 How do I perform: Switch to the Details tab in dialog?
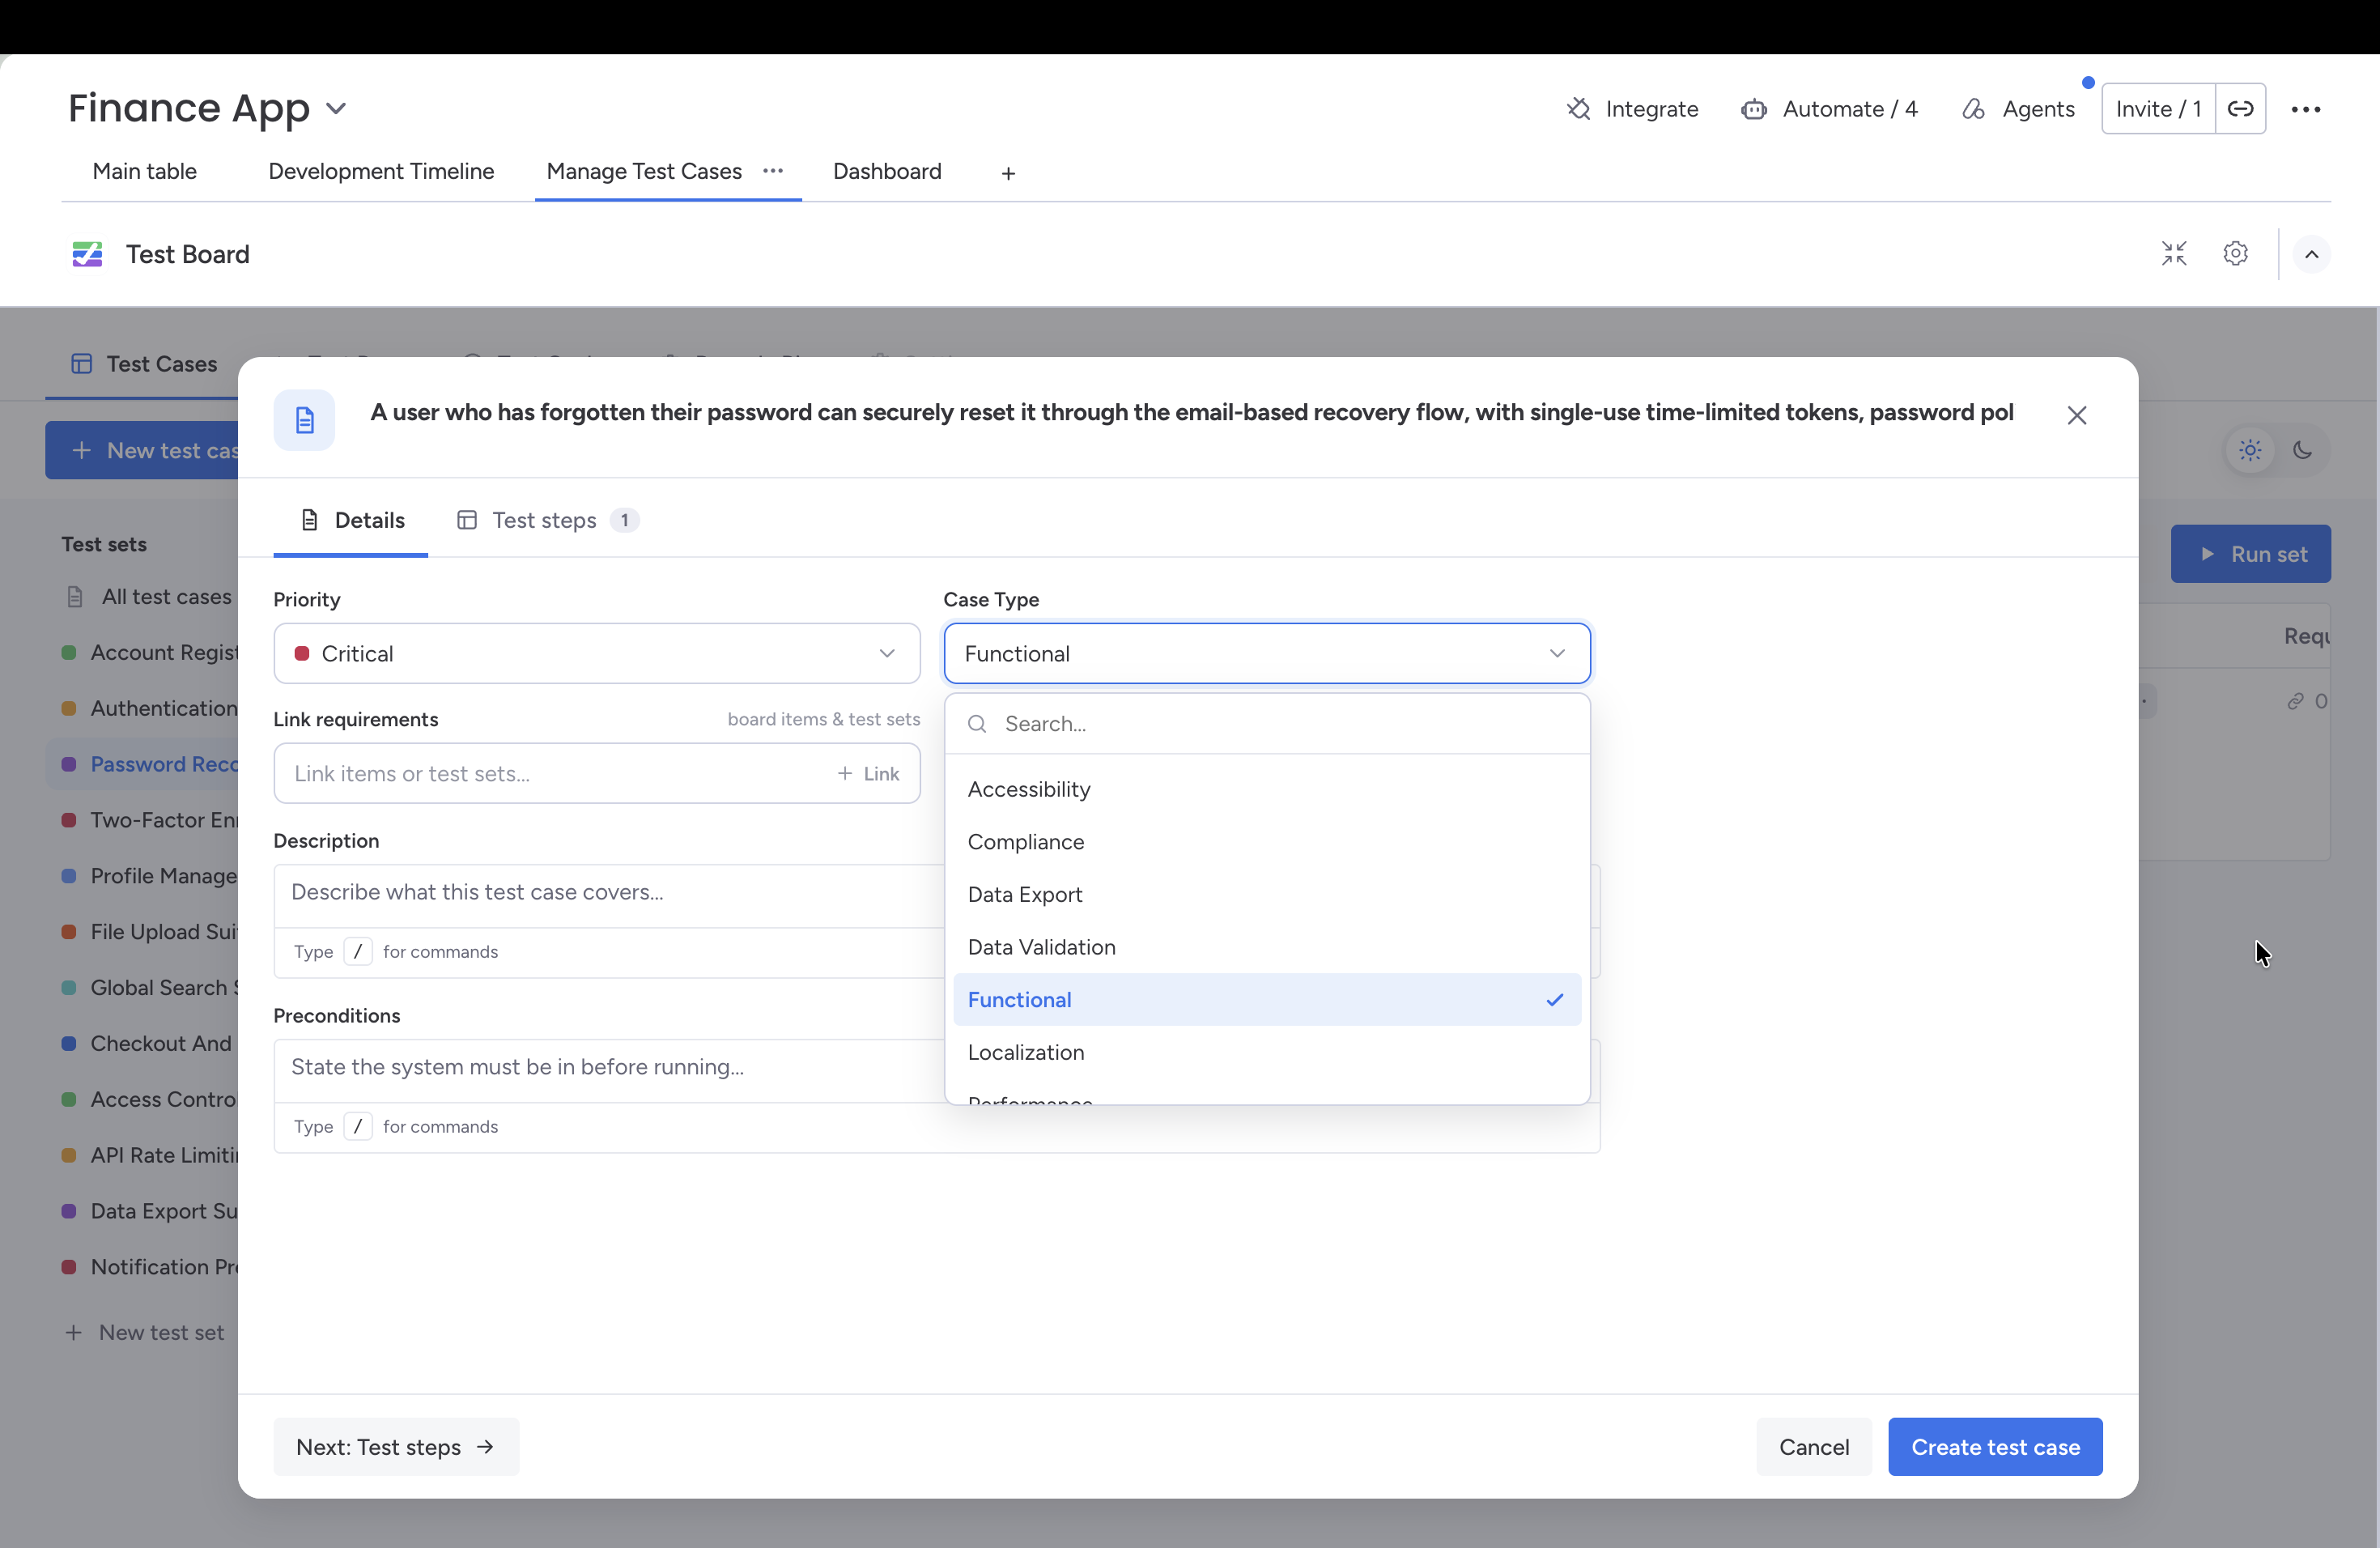(351, 520)
